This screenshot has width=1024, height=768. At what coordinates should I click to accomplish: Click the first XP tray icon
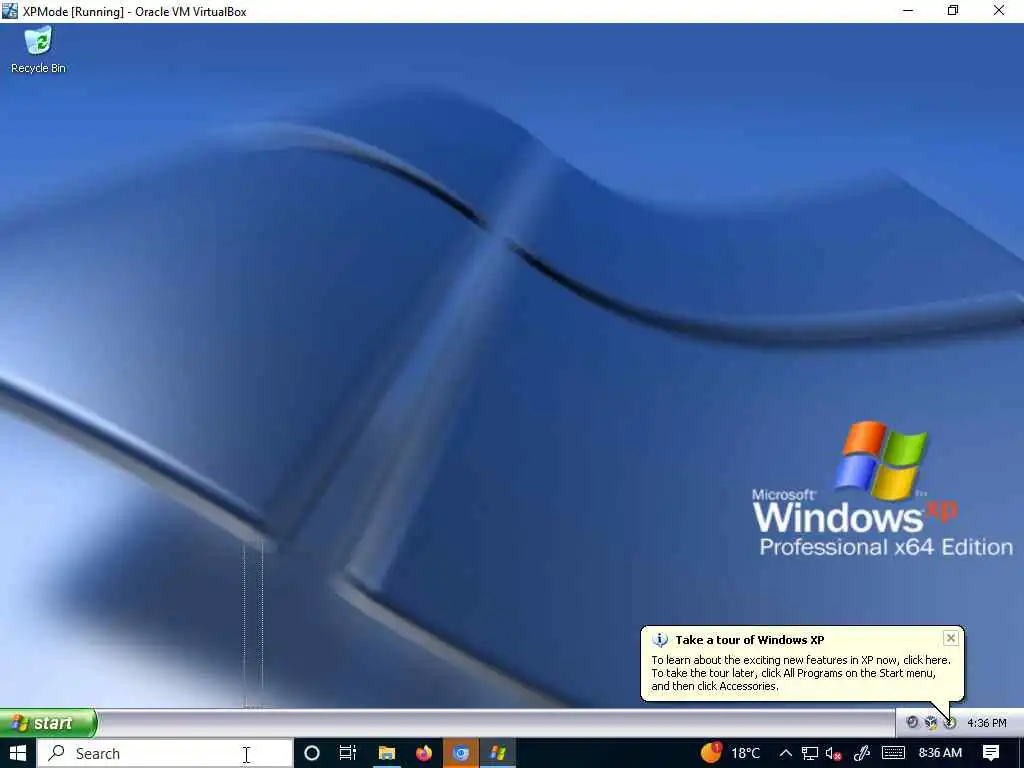coord(912,722)
